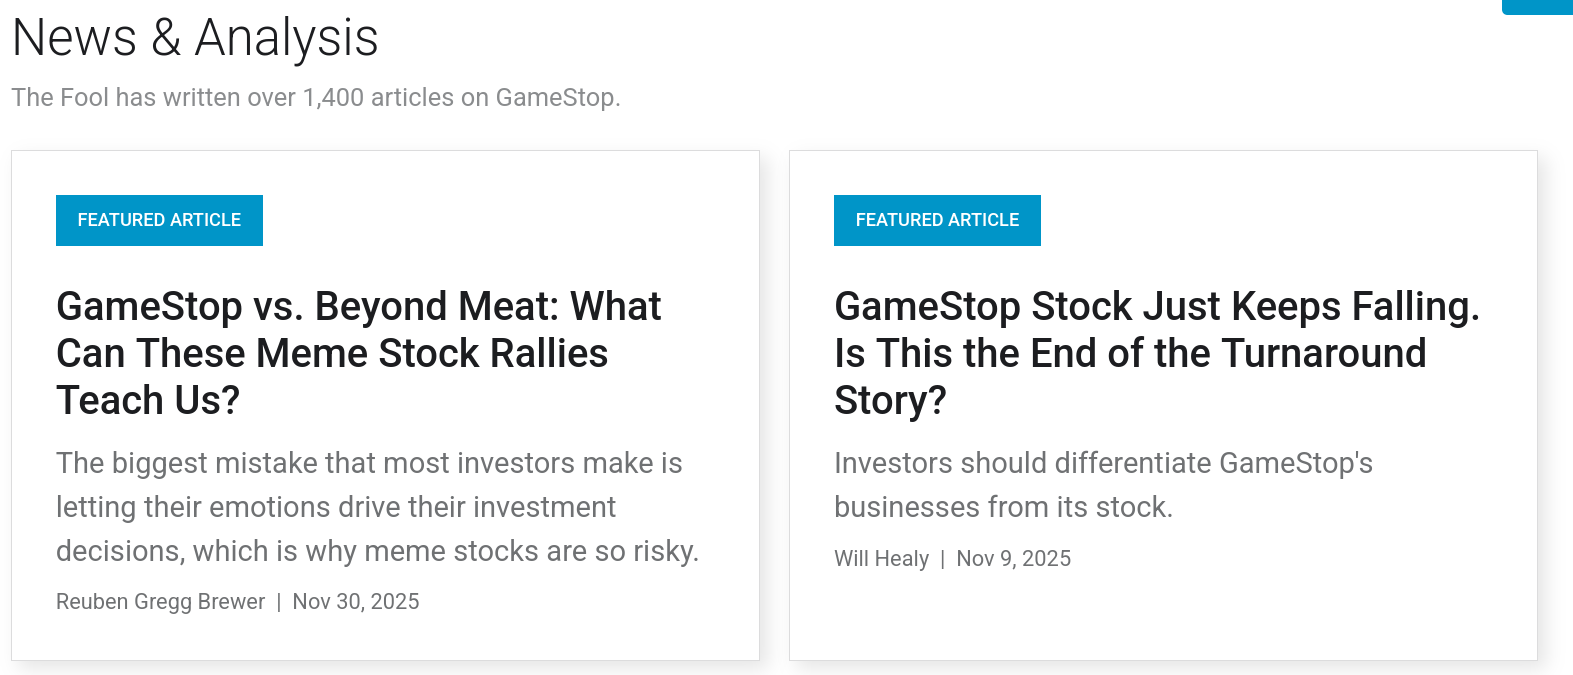The height and width of the screenshot is (675, 1573).
Task: Click 'Teach Us?' on the left headline's last line
Action: [x=148, y=400]
